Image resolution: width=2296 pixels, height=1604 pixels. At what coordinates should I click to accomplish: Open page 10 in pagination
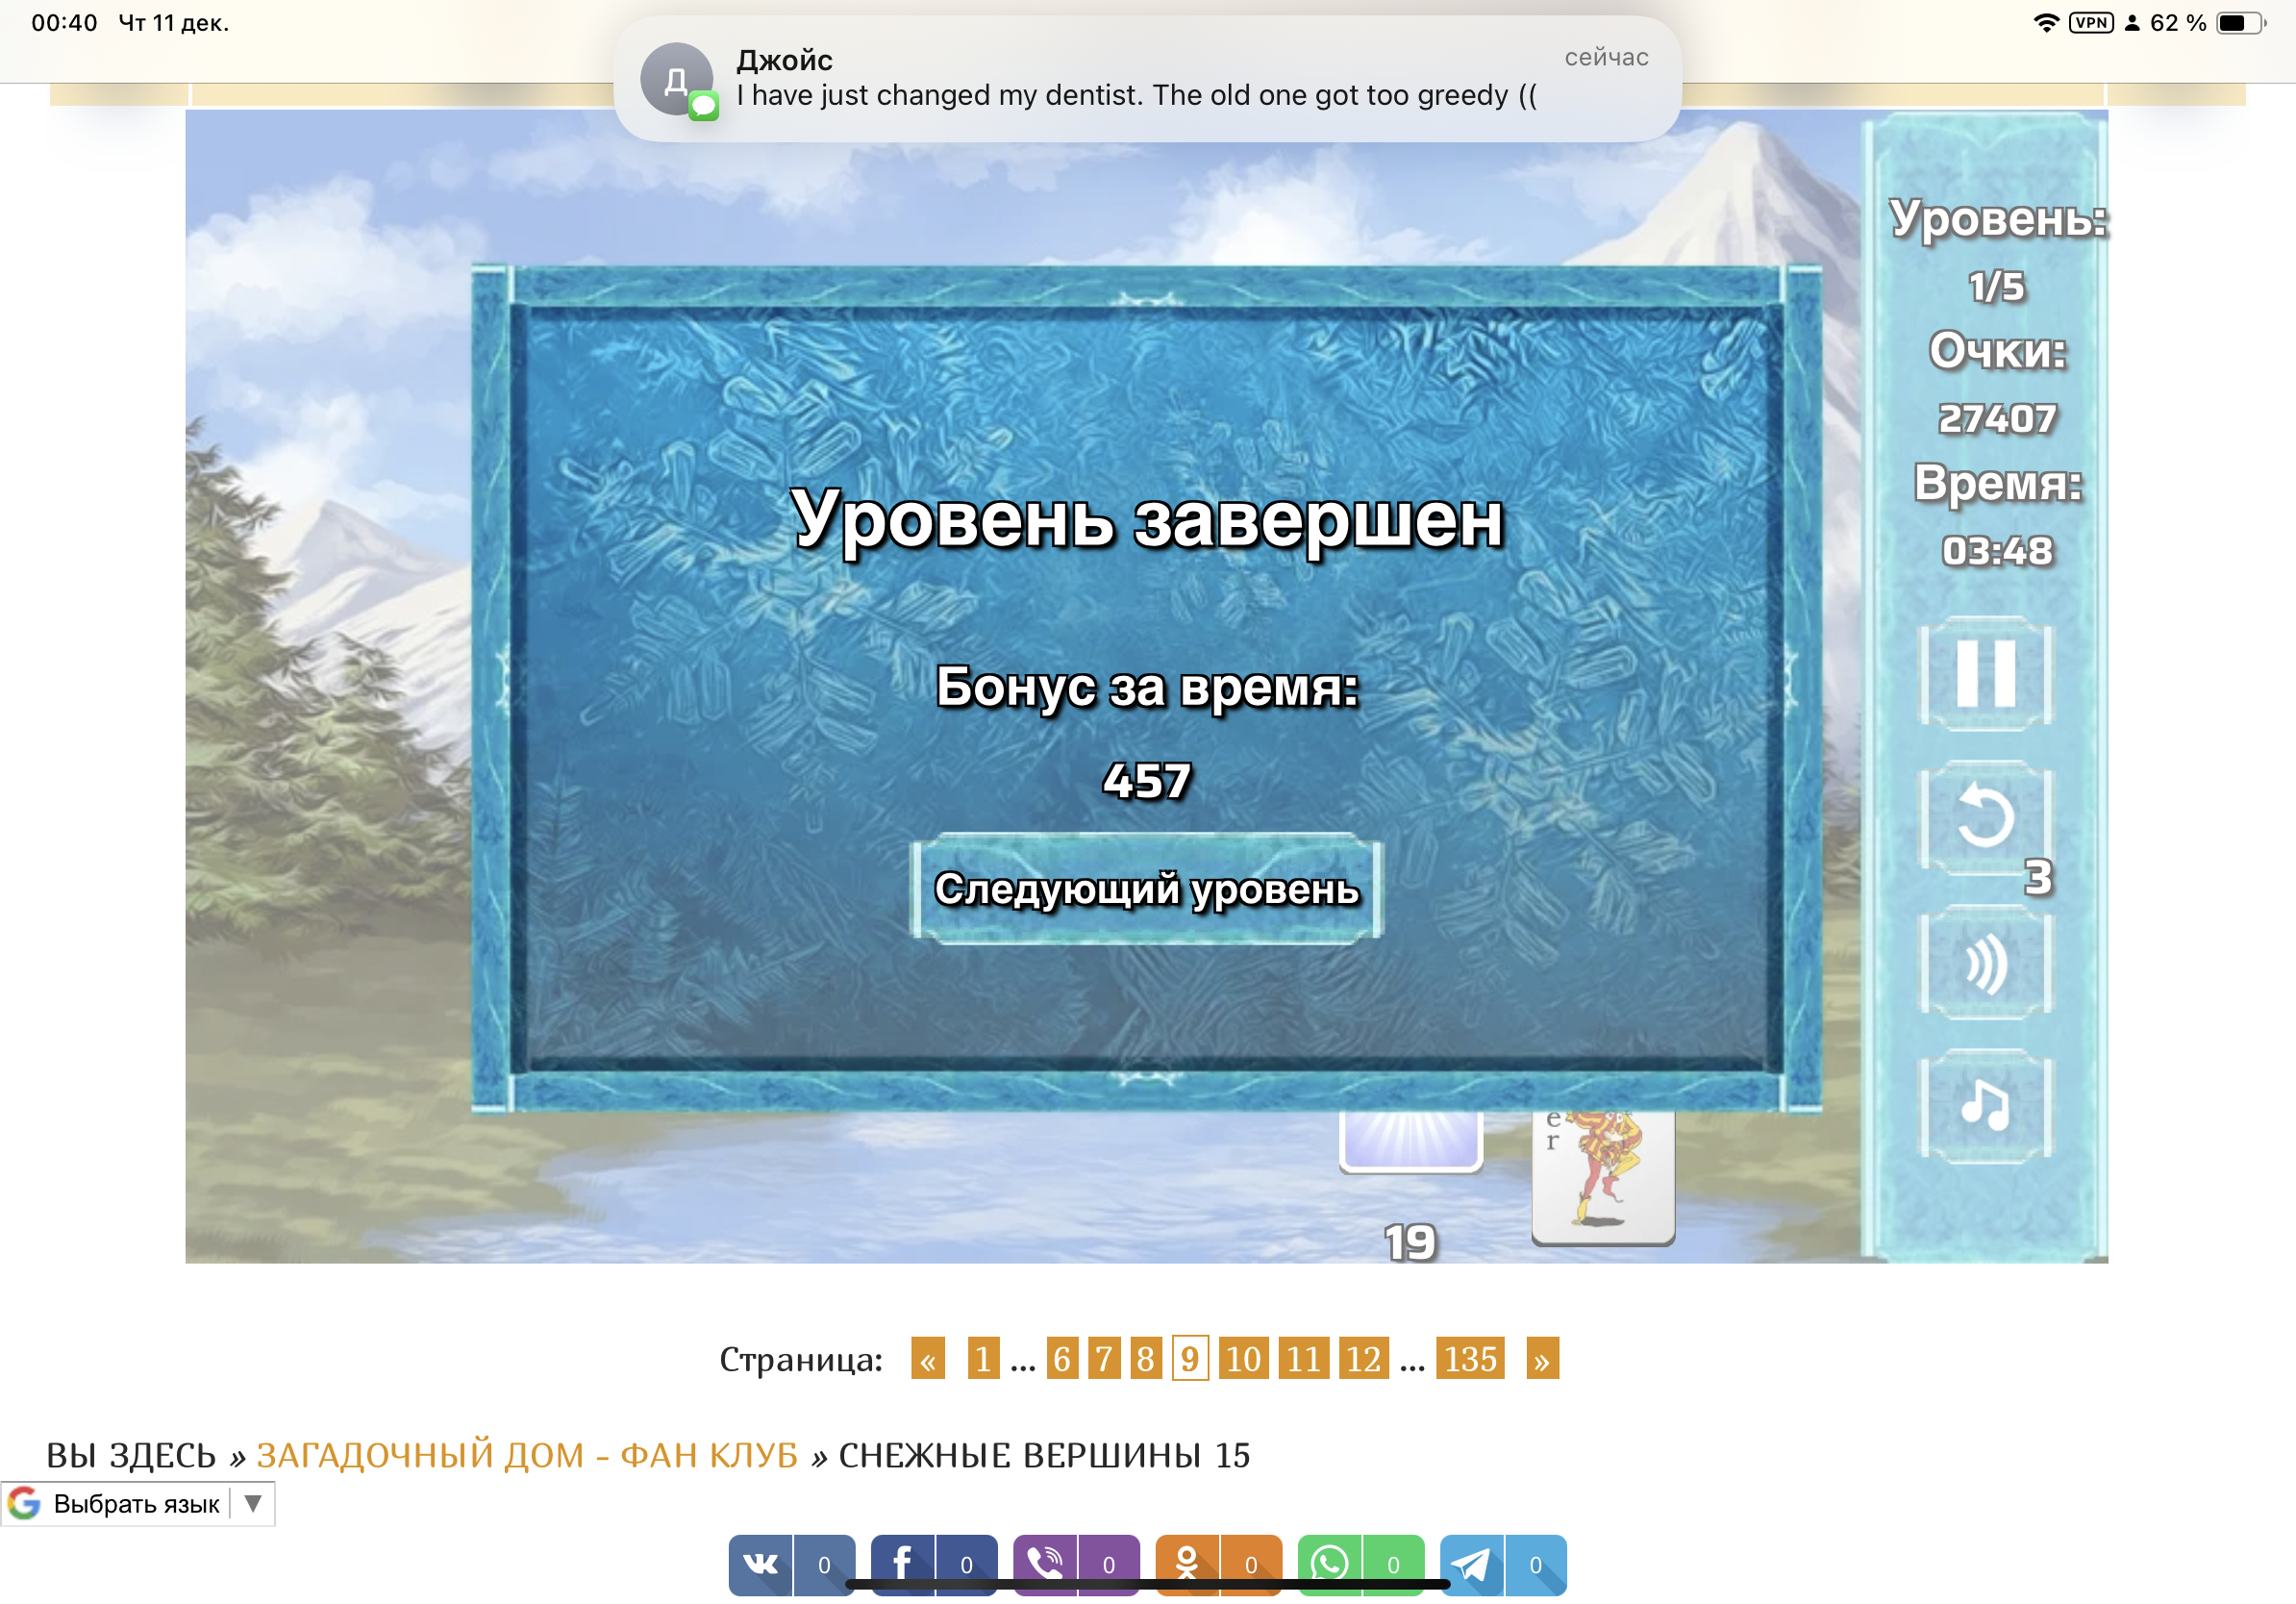point(1243,1359)
